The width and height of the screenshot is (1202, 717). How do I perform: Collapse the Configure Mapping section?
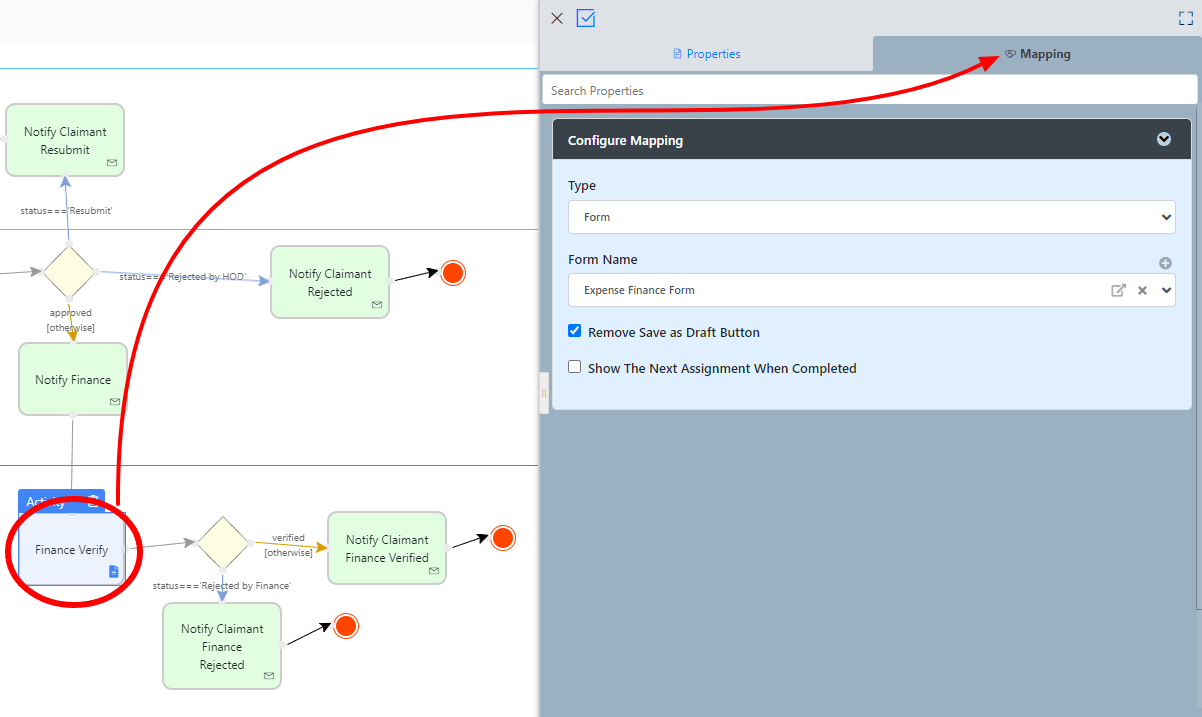coord(1164,139)
